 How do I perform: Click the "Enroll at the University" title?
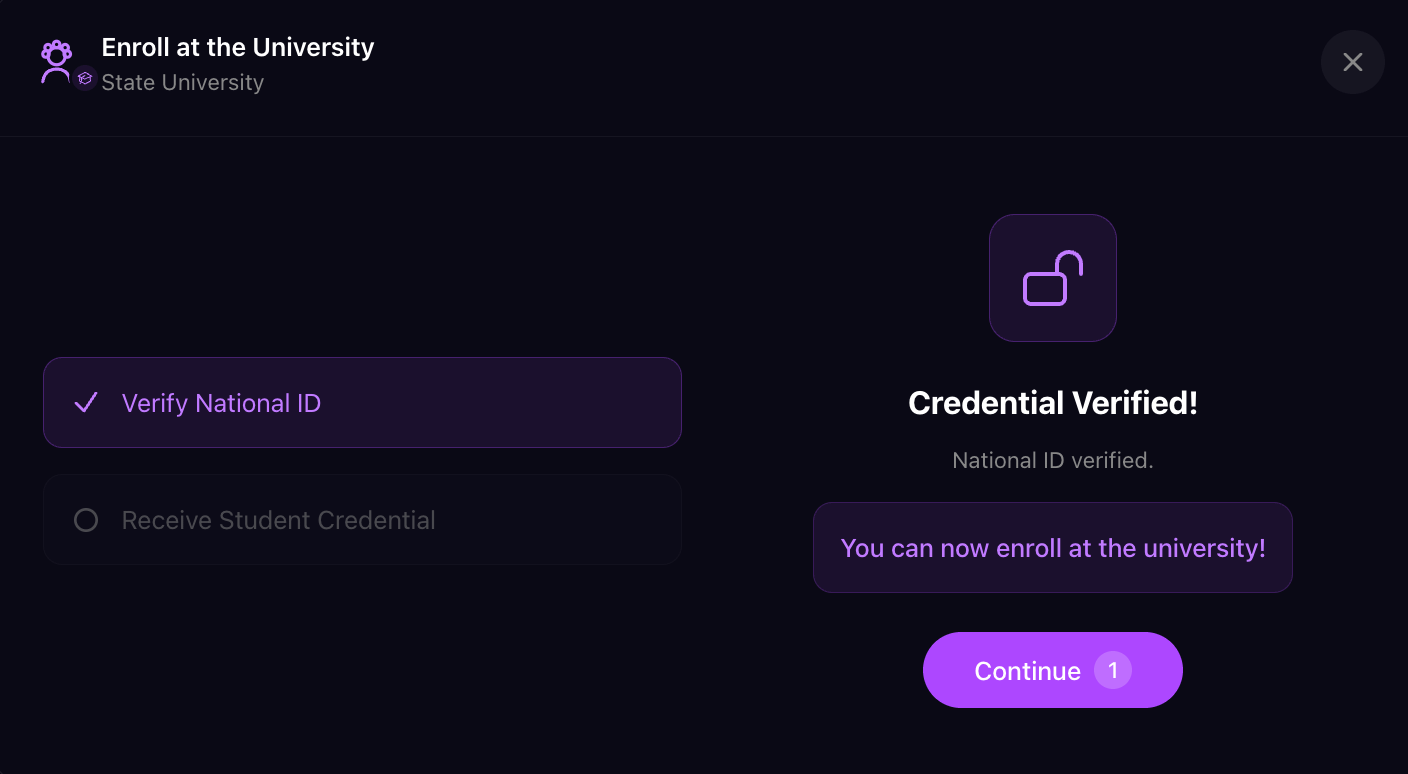click(238, 47)
